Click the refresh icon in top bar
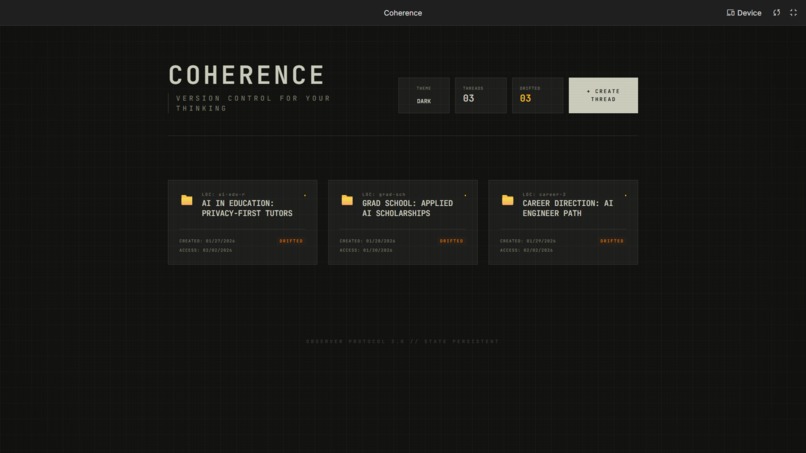Image resolution: width=806 pixels, height=453 pixels. 777,13
